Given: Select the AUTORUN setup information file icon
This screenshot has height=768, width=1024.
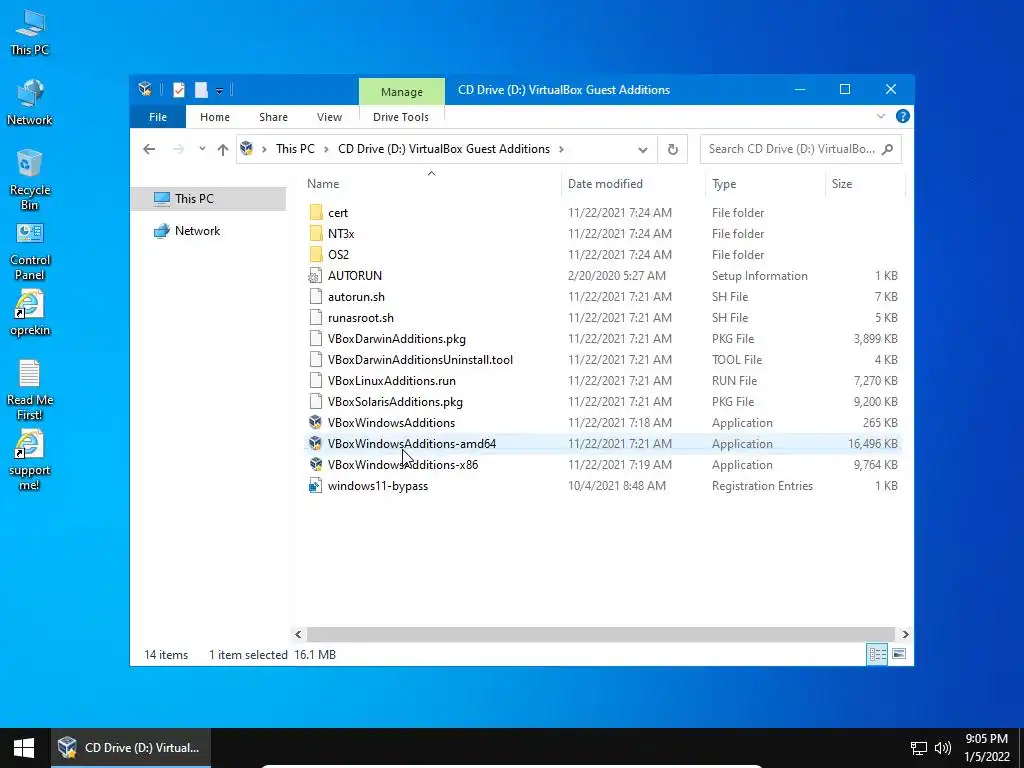Looking at the screenshot, I should tap(315, 276).
